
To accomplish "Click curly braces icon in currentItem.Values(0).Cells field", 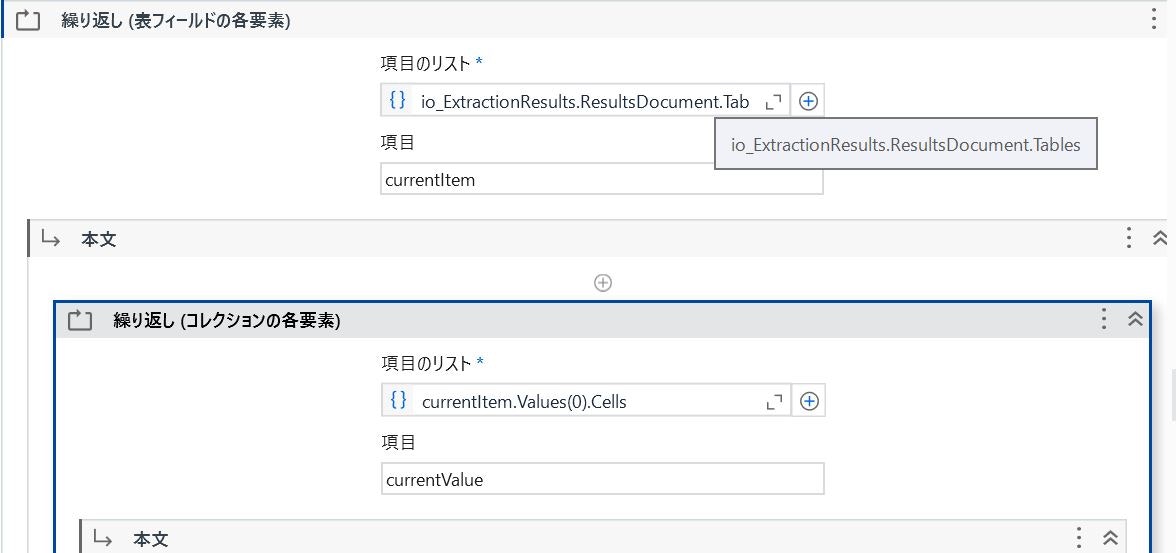I will pos(398,400).
